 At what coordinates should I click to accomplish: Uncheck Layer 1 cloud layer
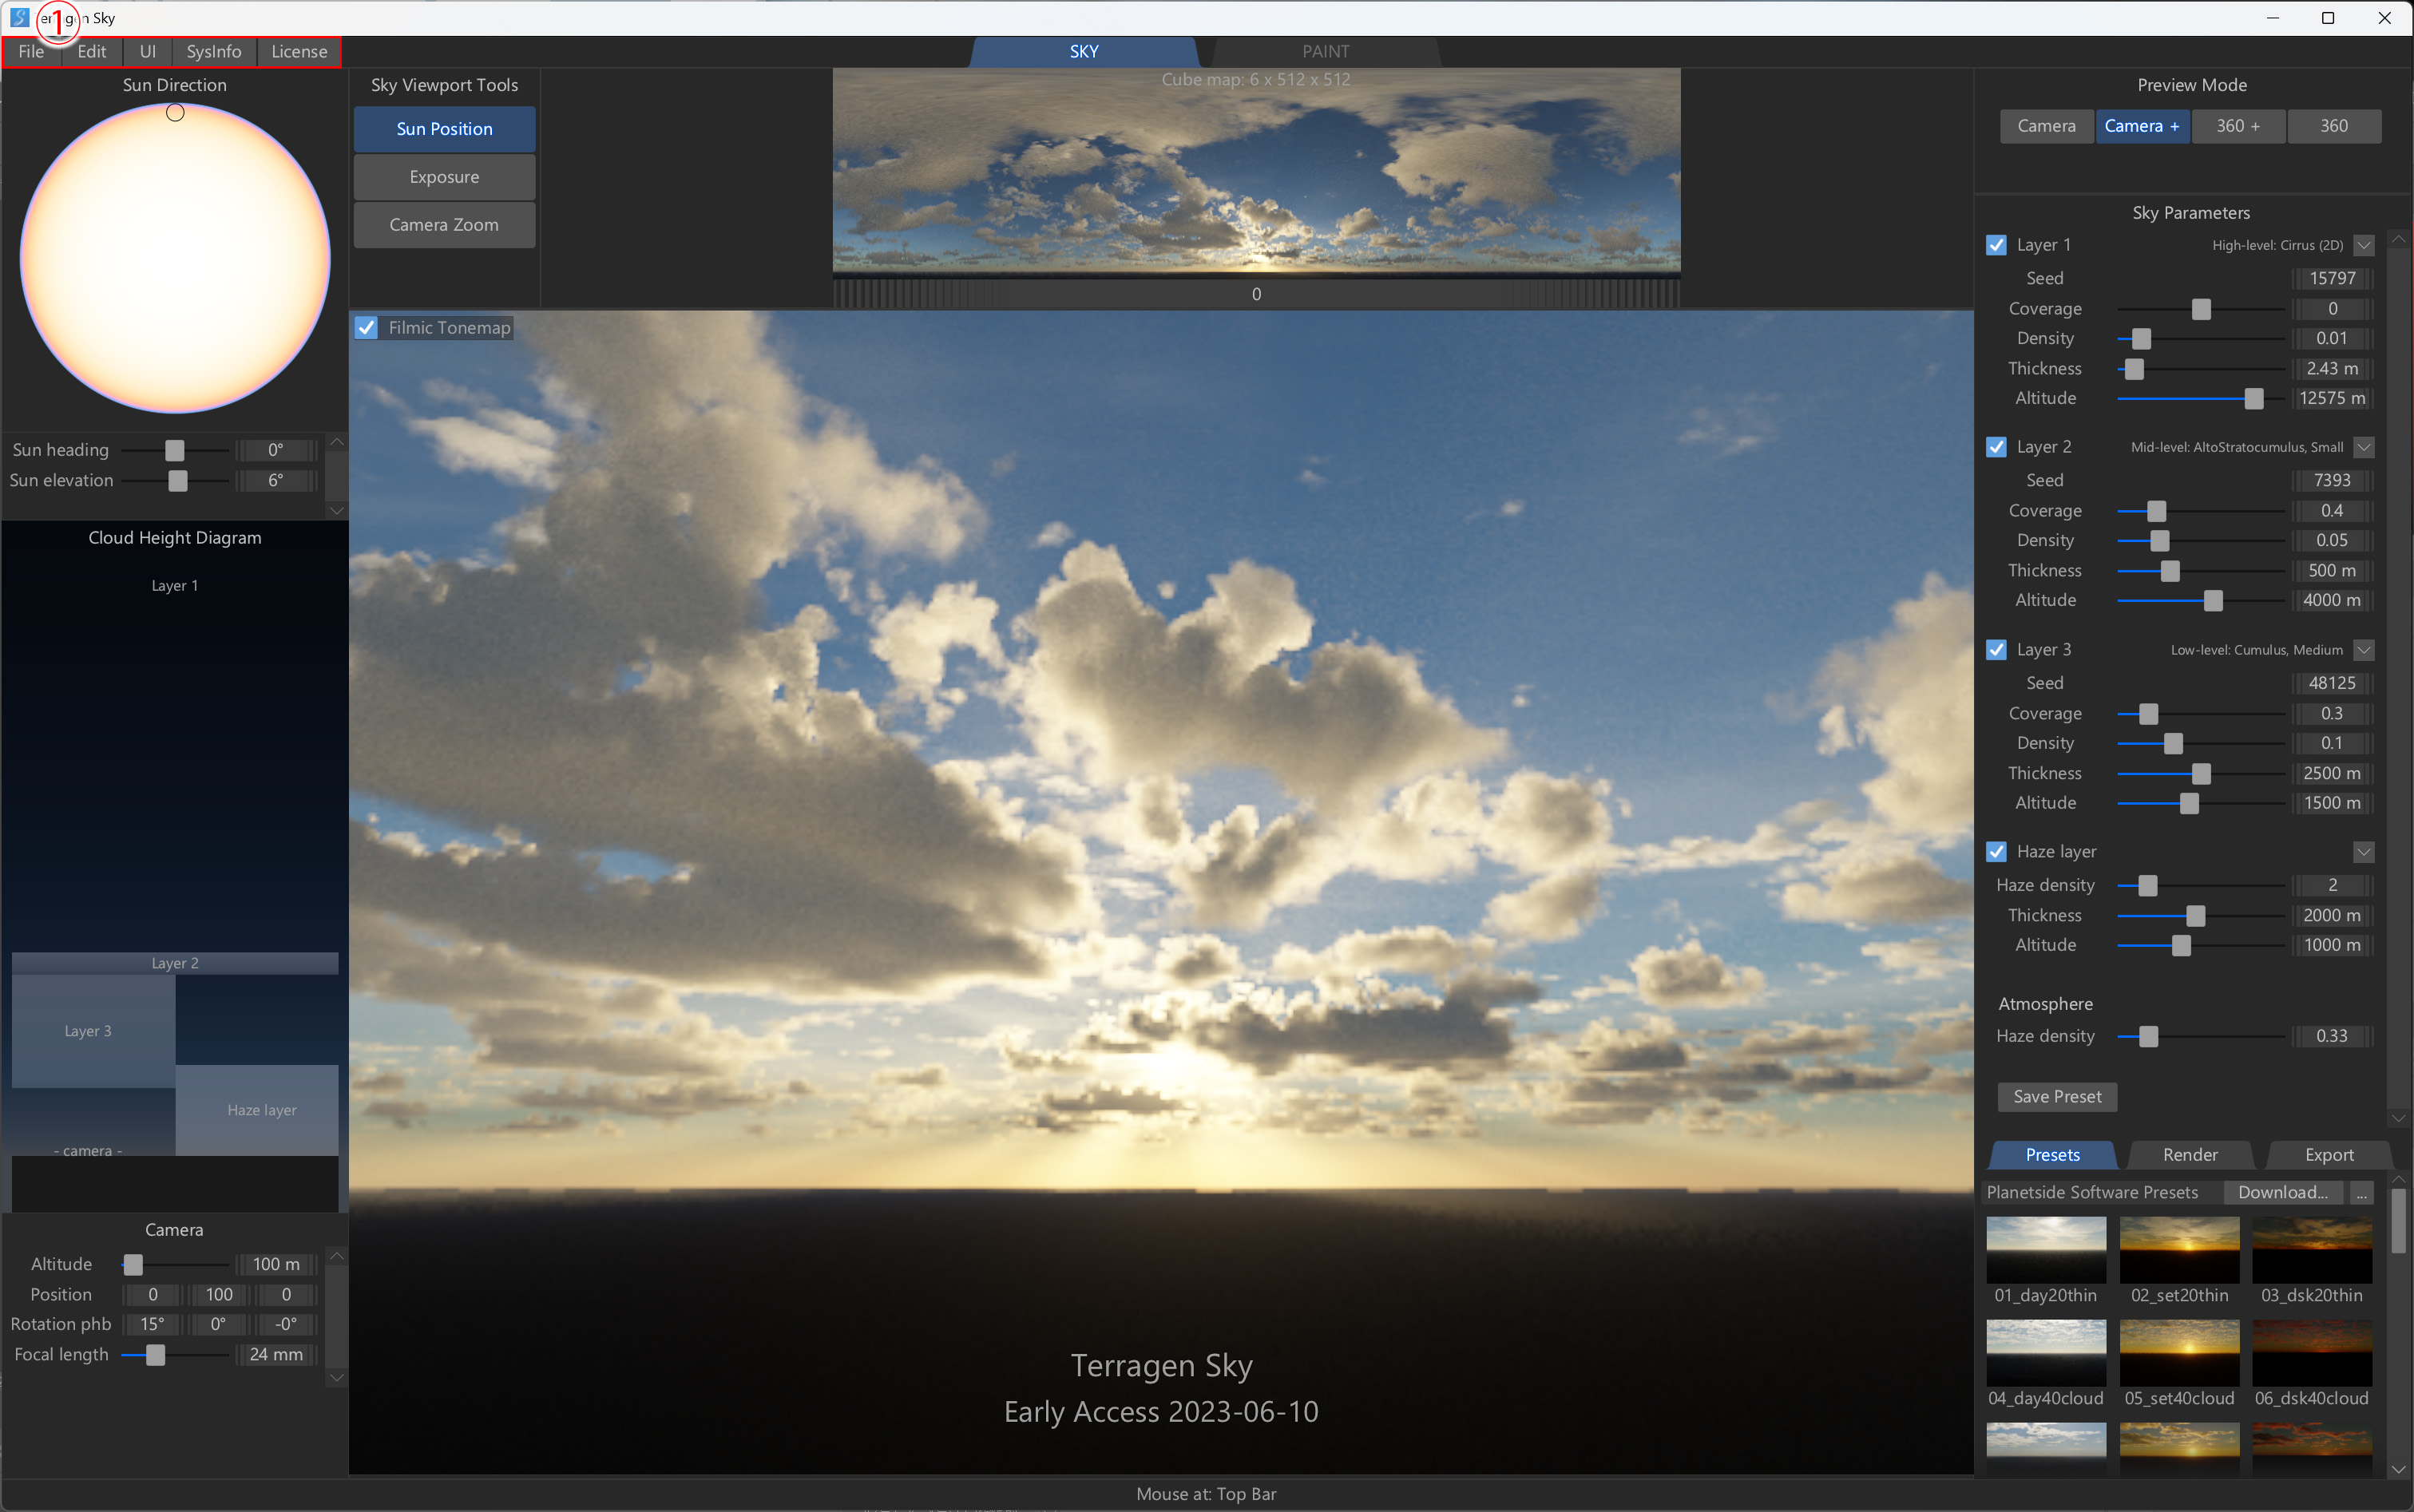click(x=1996, y=245)
